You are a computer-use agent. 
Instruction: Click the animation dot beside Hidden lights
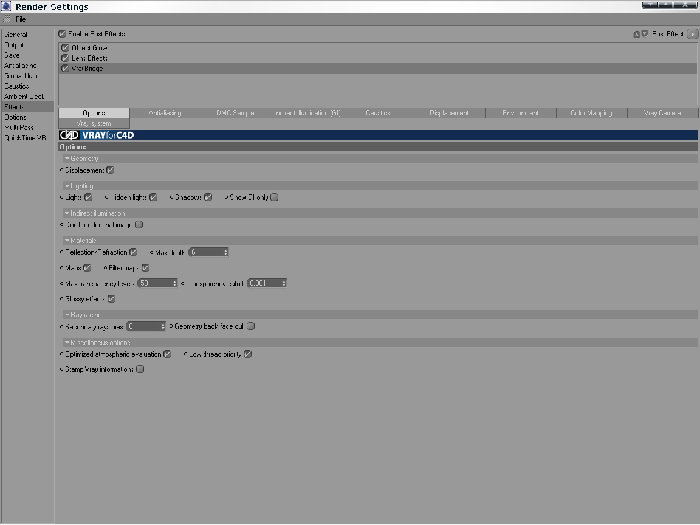click(106, 197)
